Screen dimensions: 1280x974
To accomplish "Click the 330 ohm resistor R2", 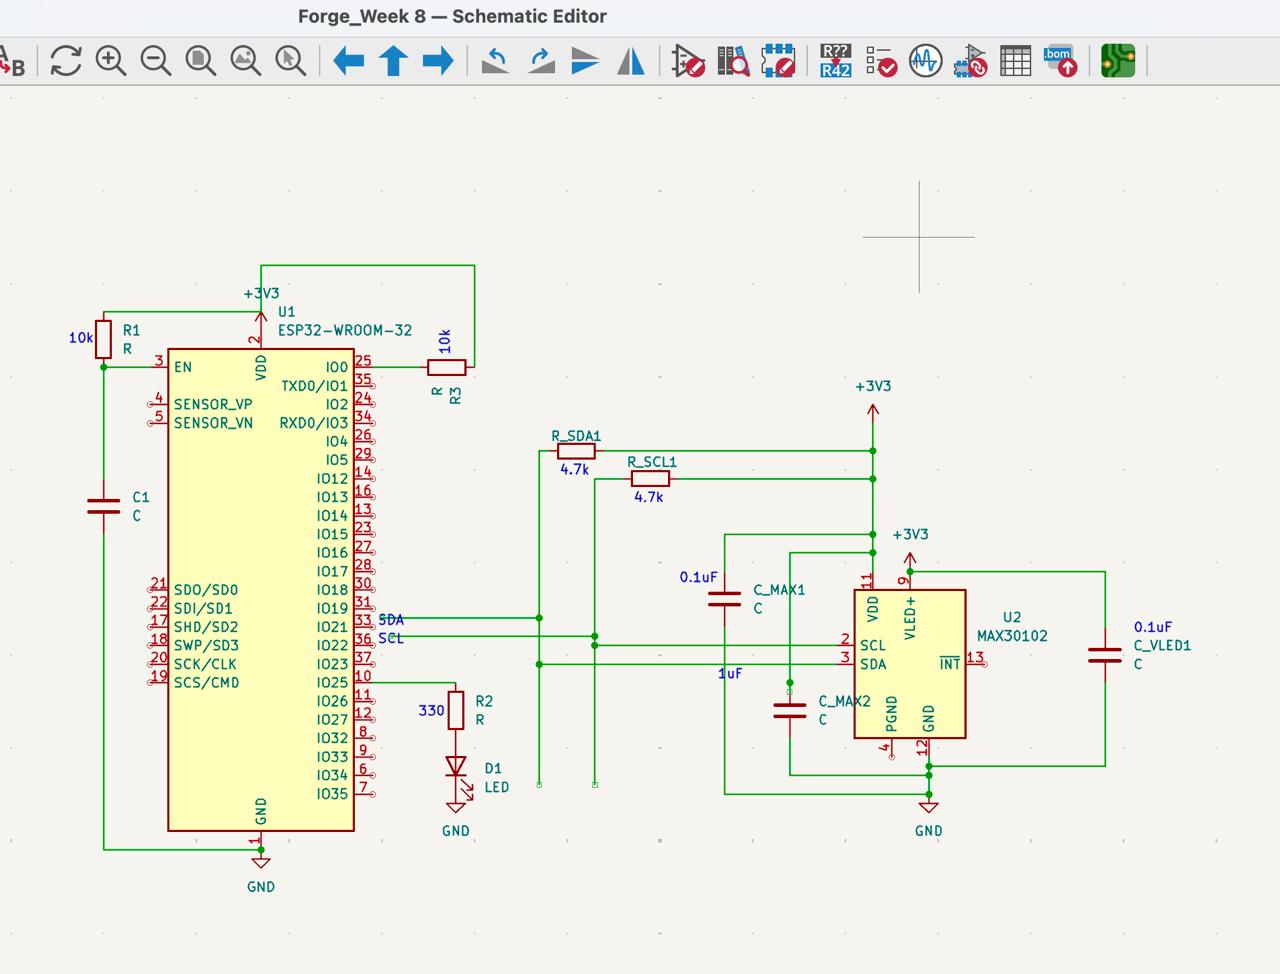I will [456, 710].
